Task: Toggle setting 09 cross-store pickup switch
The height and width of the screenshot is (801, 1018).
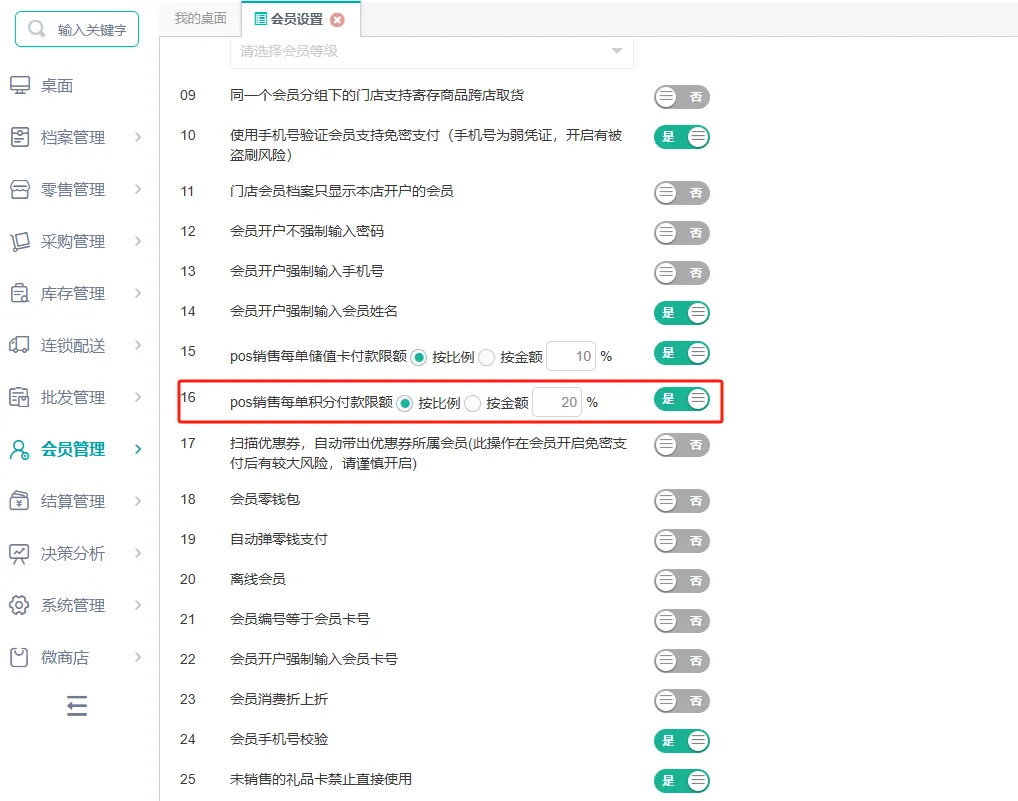Action: click(682, 97)
